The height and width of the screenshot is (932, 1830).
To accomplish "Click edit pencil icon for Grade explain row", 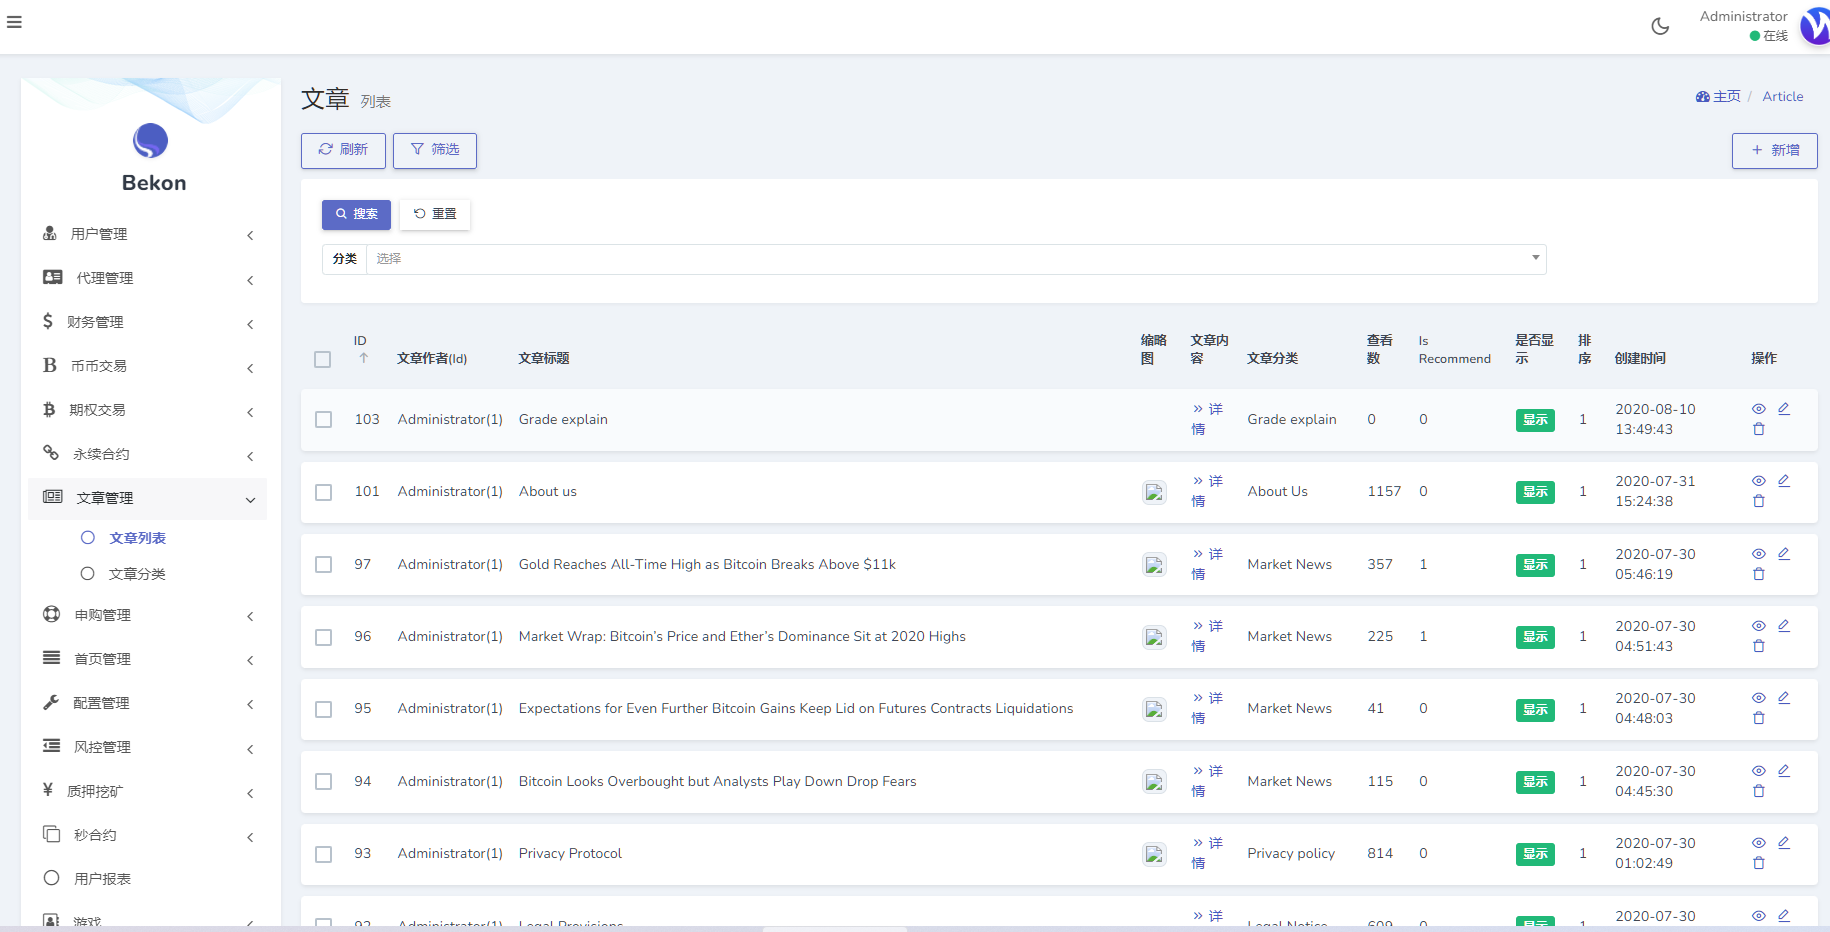I will click(1783, 409).
